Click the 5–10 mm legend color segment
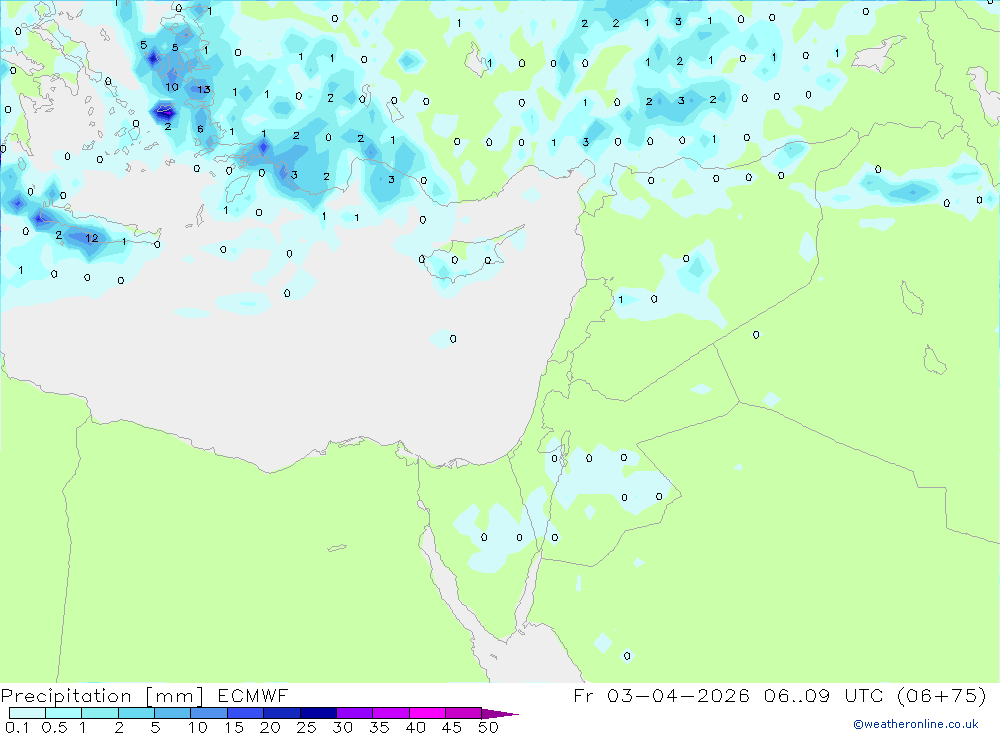This screenshot has height=733, width=1000. 172,713
